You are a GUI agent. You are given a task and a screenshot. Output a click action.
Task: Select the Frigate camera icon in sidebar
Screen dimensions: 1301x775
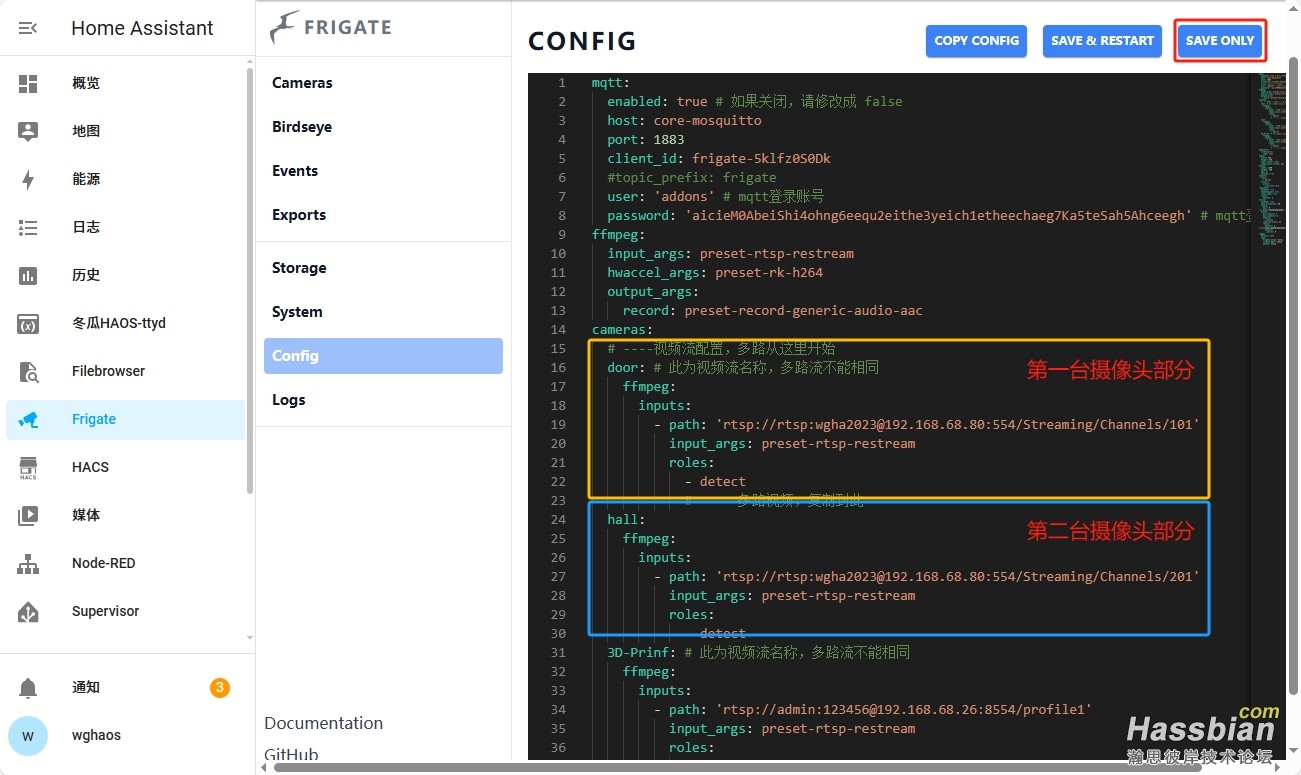tap(28, 419)
